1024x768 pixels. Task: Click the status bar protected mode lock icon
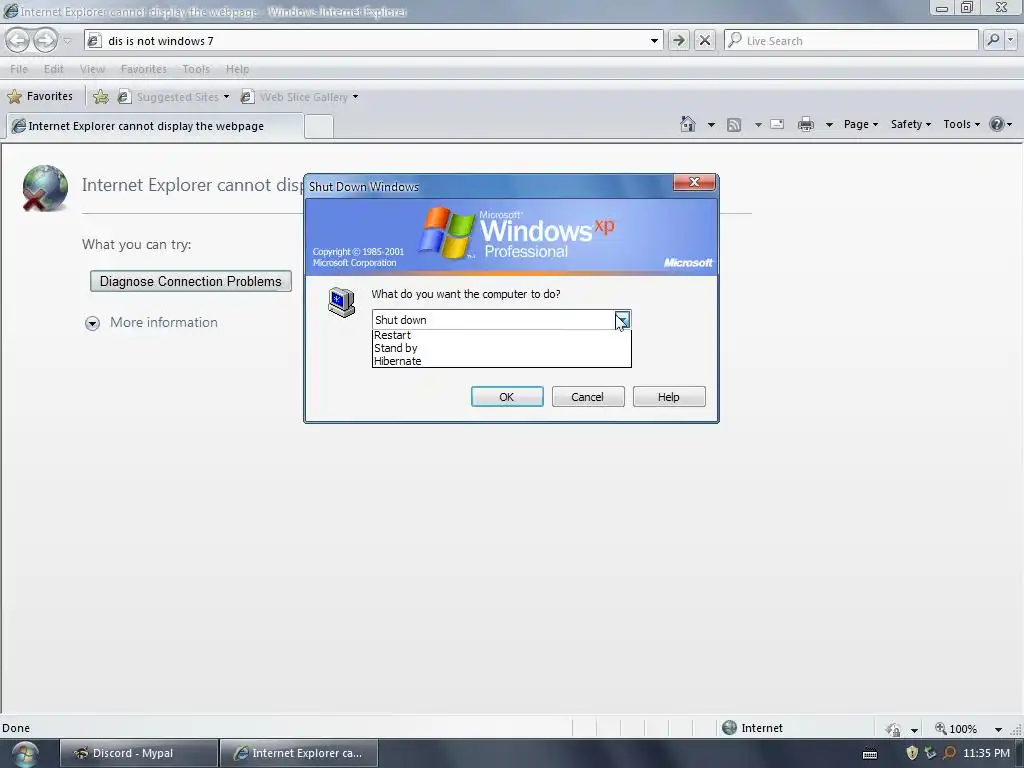(893, 729)
